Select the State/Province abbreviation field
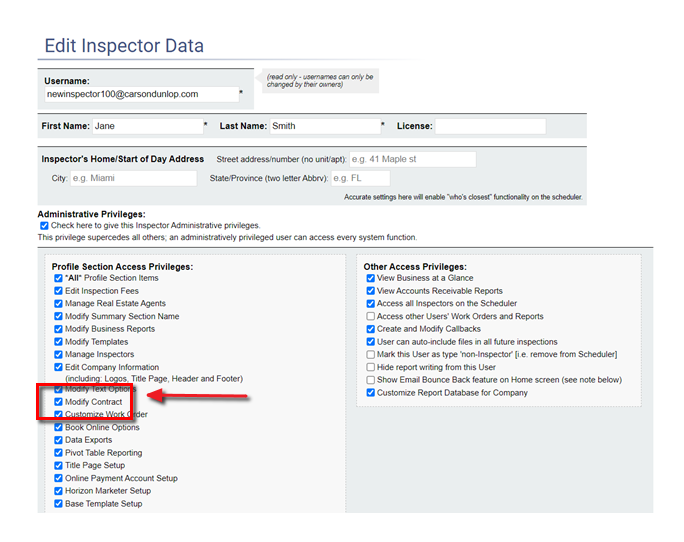Viewport: 684px width, 542px height. tap(359, 178)
